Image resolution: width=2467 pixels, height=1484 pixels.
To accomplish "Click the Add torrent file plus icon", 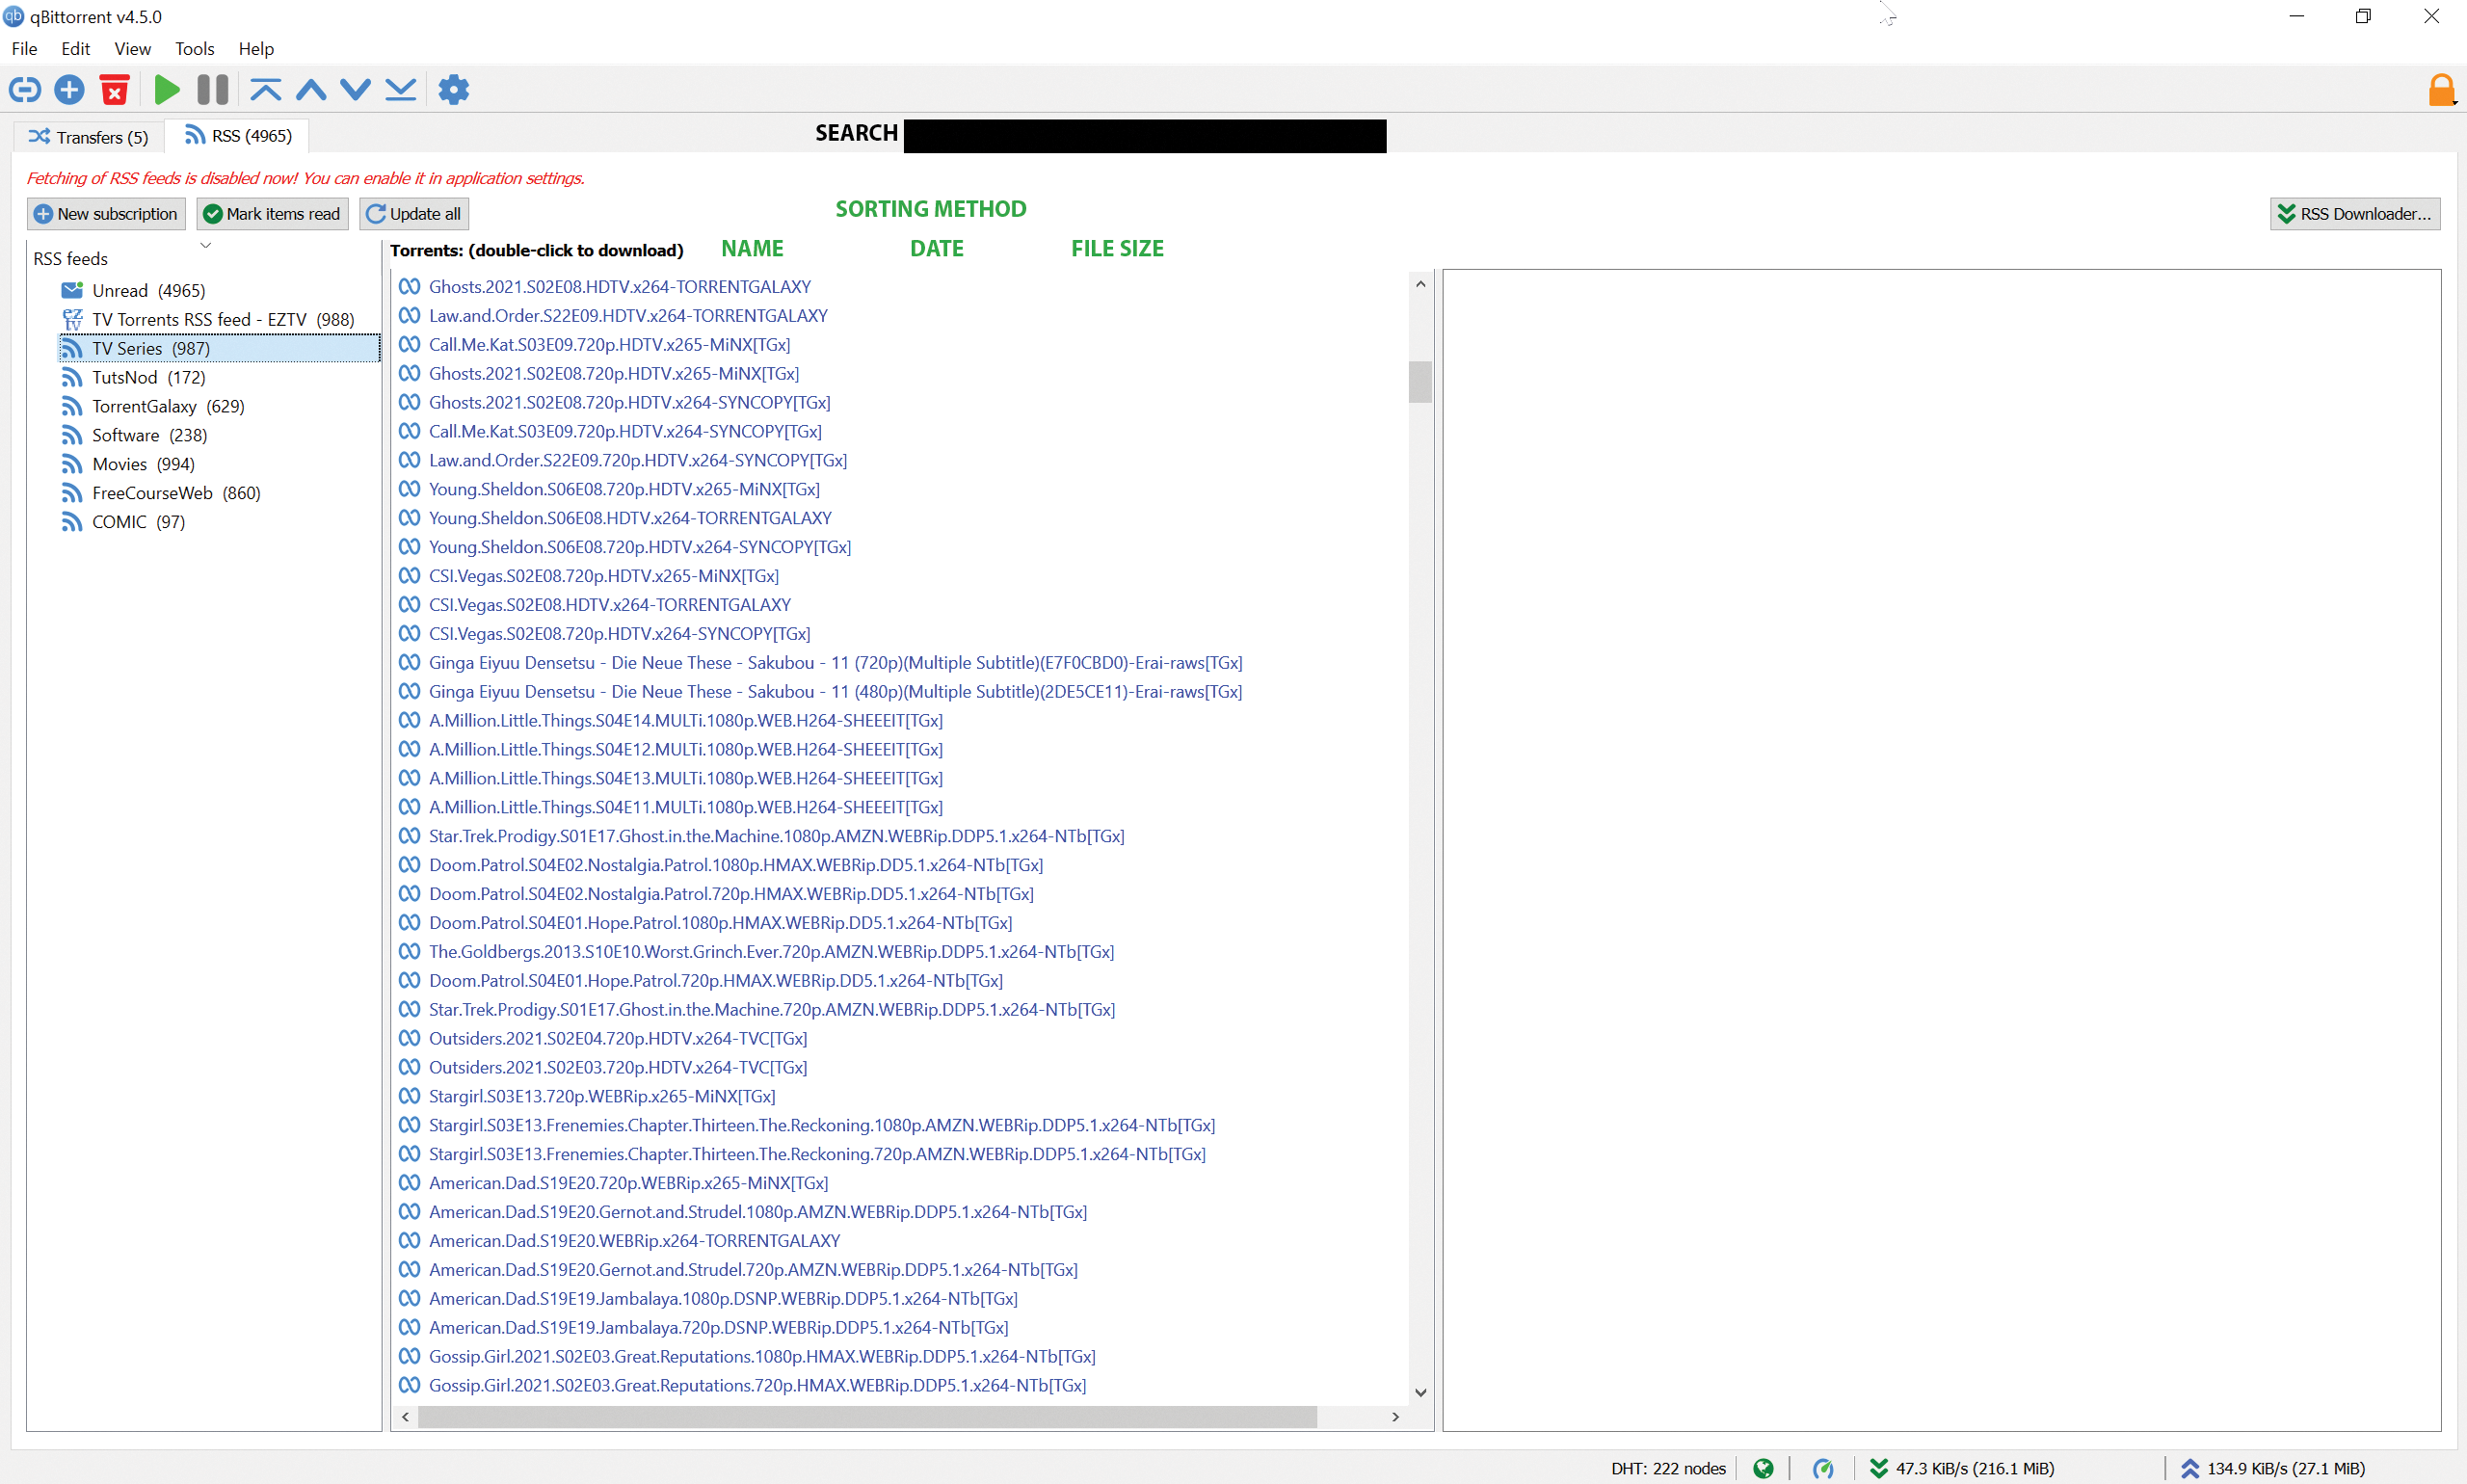I will [x=69, y=90].
